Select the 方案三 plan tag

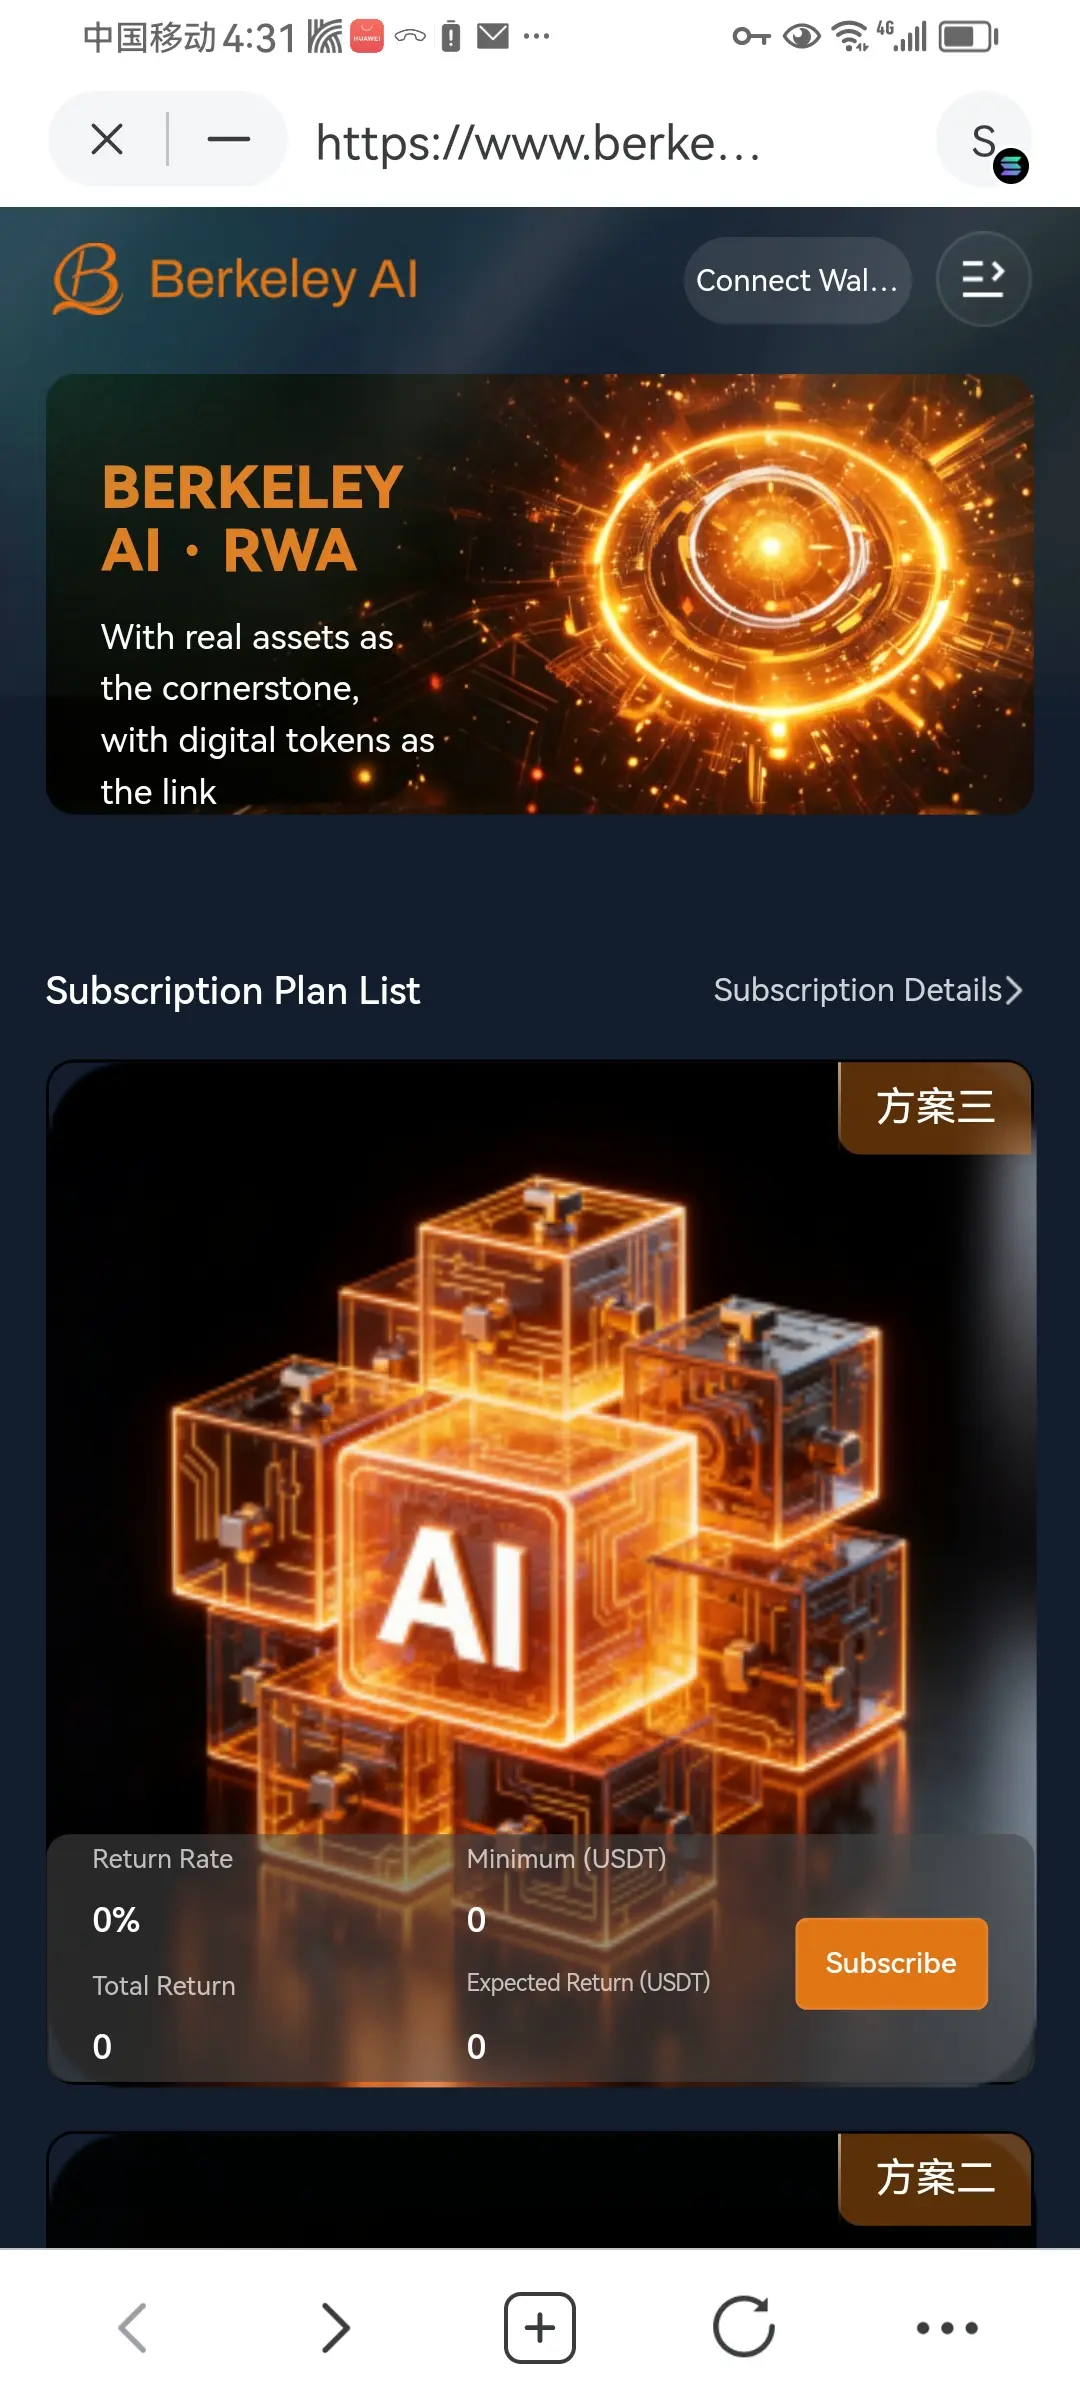[x=935, y=1107]
